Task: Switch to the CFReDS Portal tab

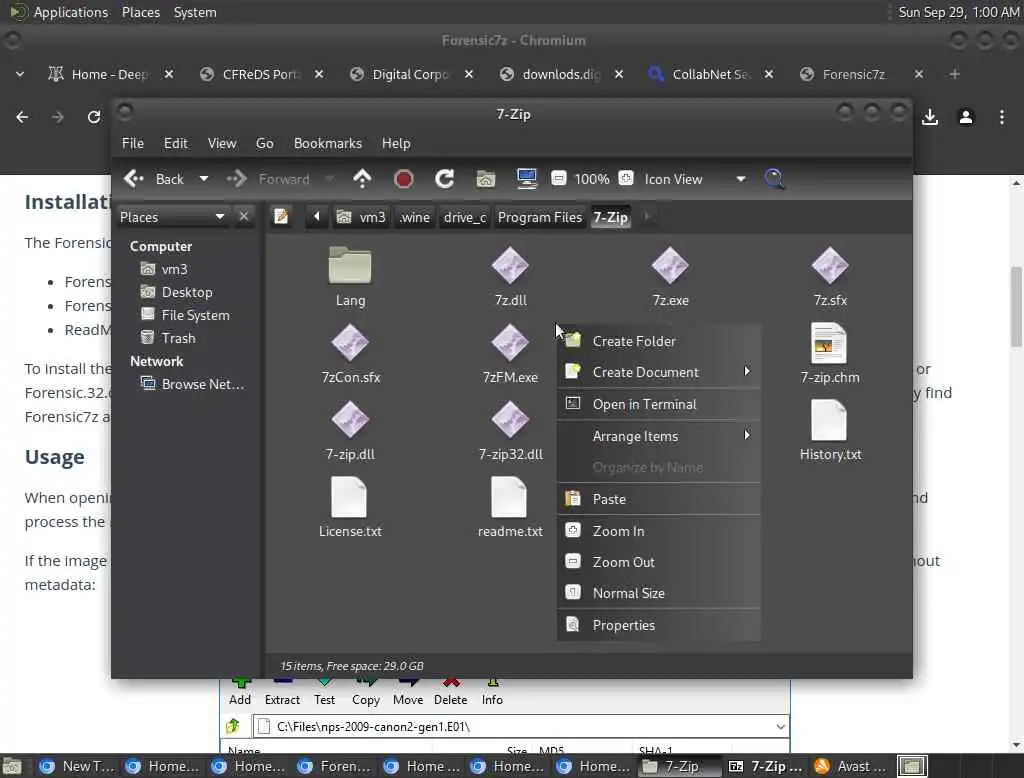Action: click(x=261, y=74)
